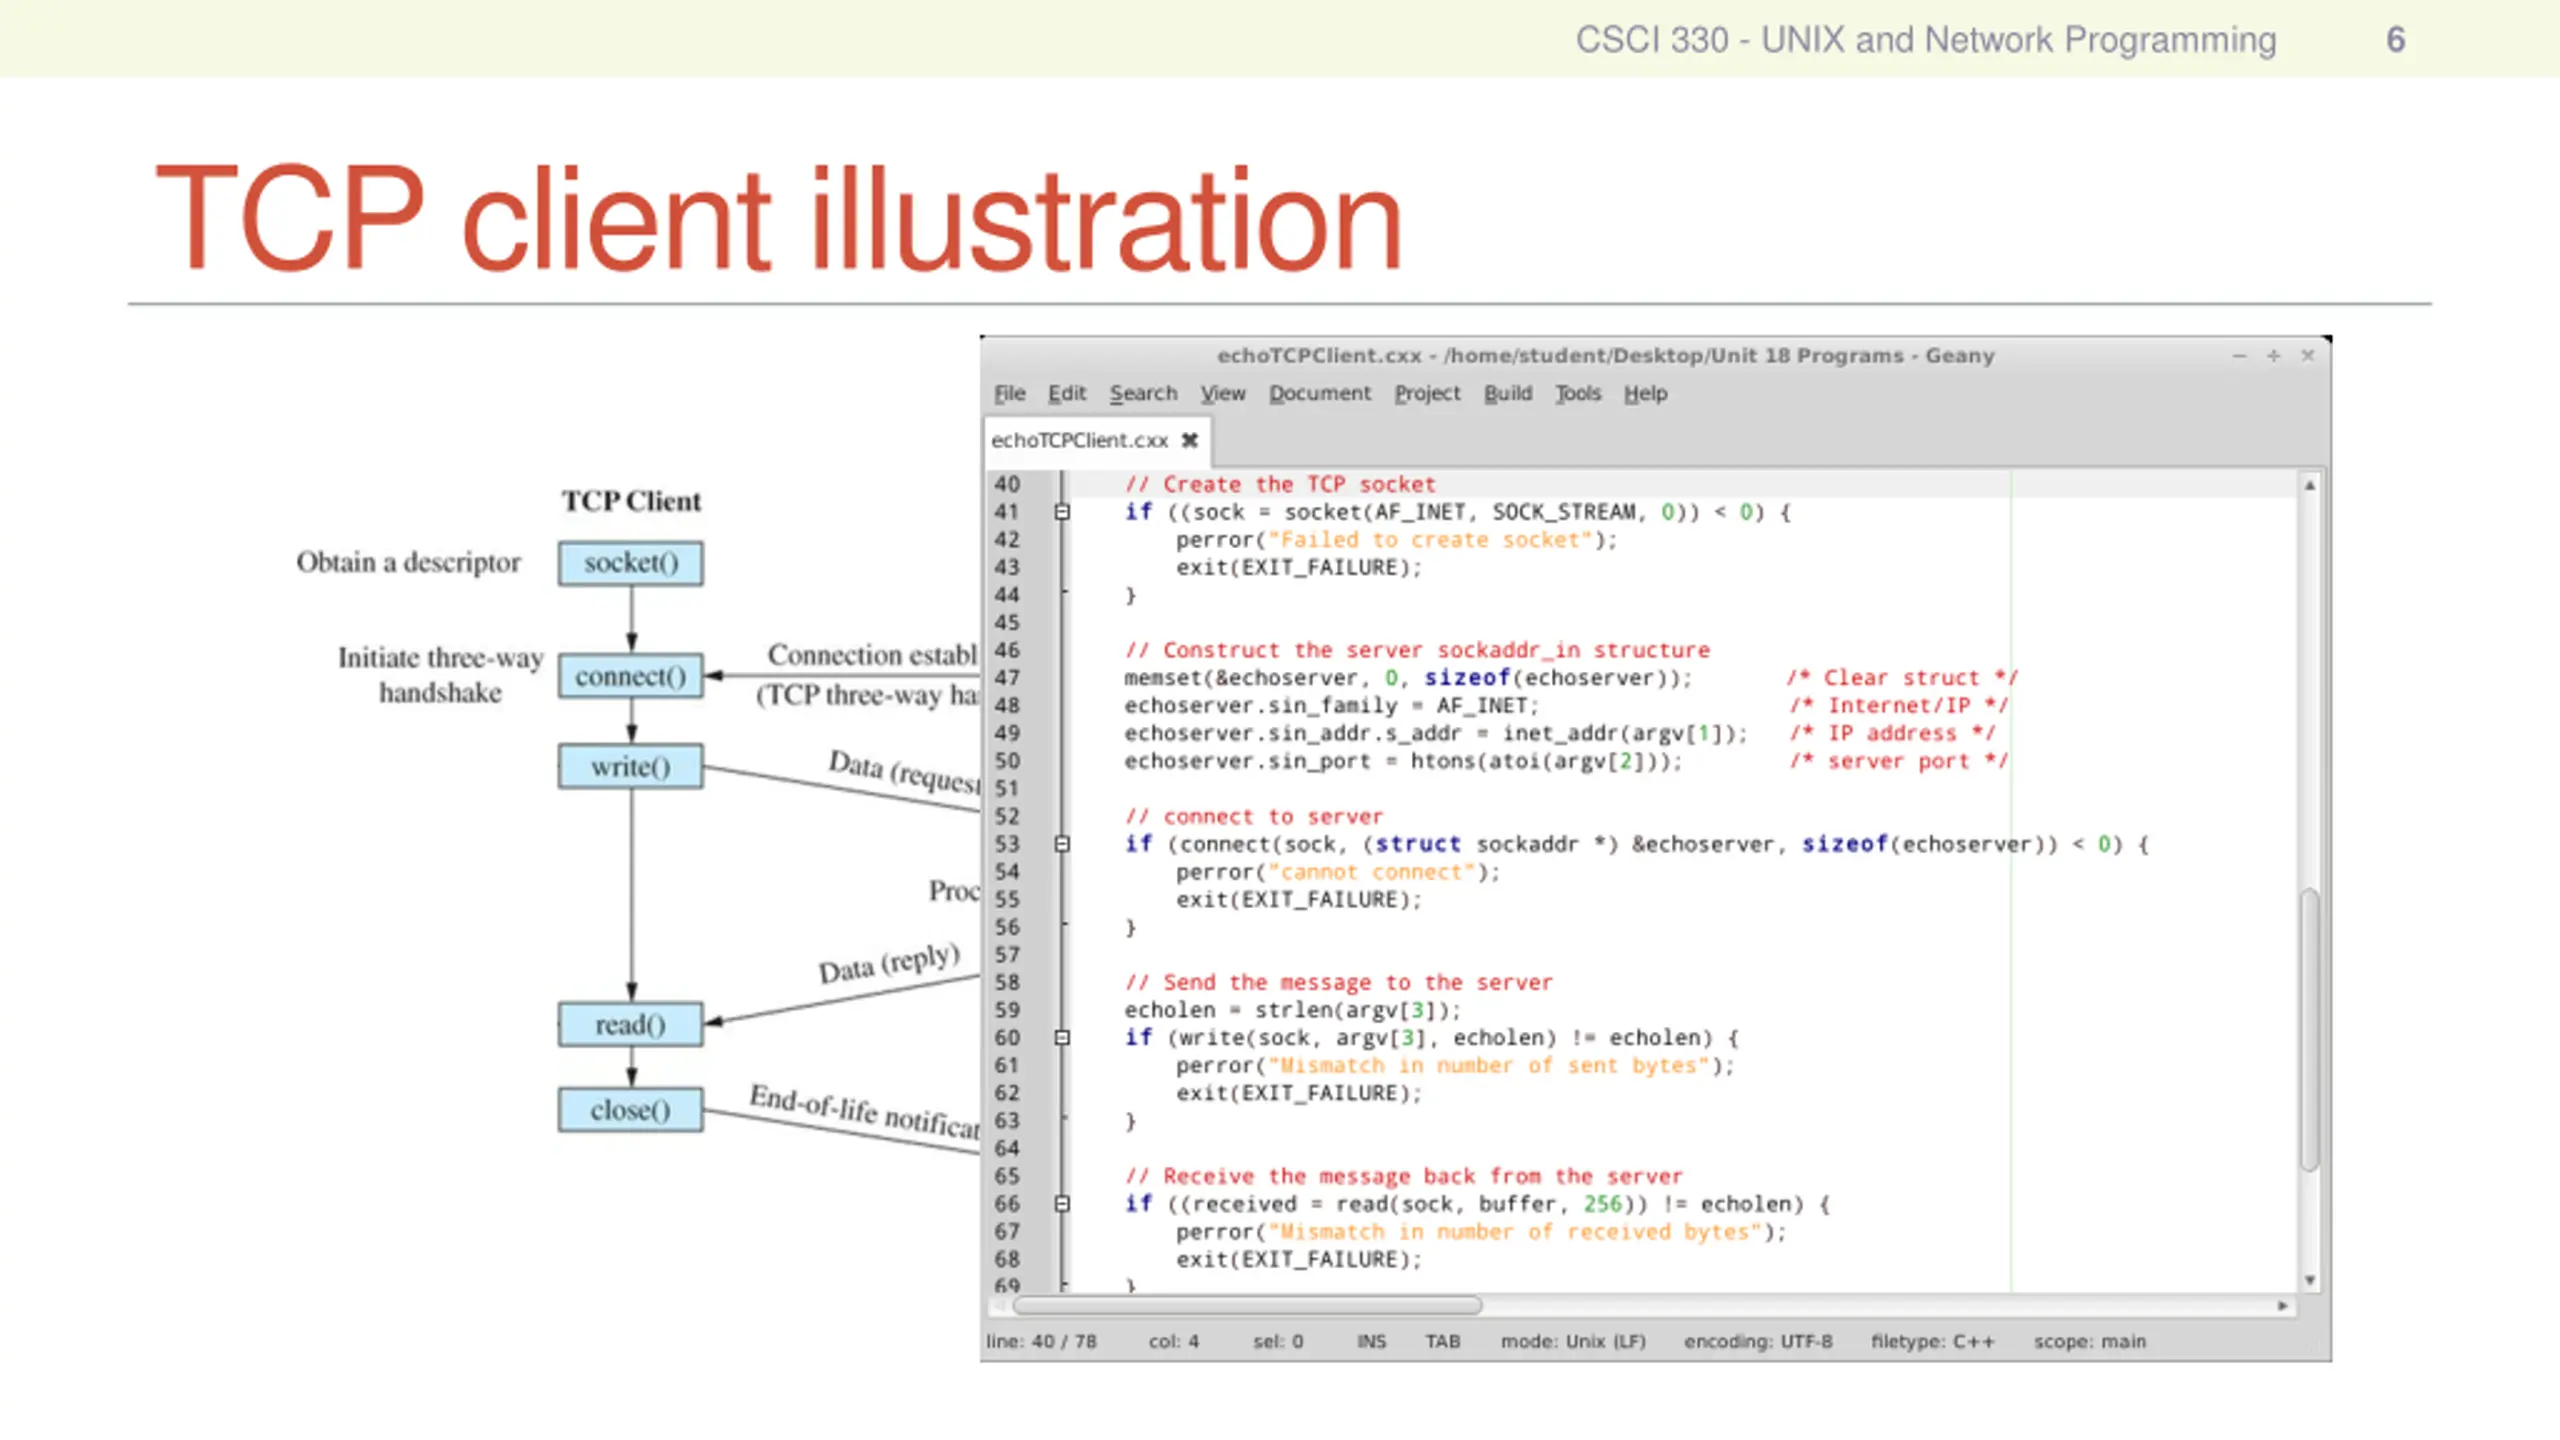Open the Edit menu

click(1066, 393)
